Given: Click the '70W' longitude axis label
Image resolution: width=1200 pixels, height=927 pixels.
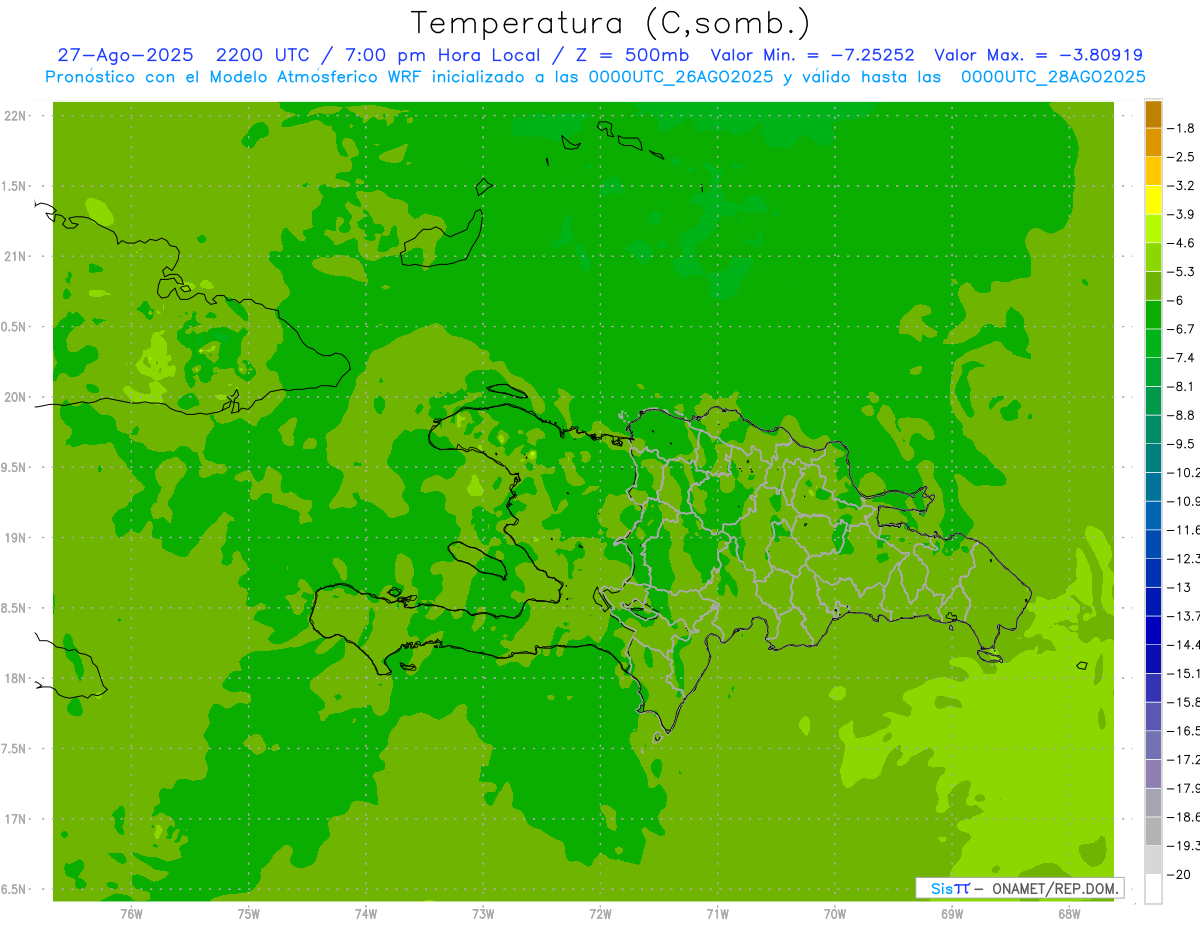Looking at the screenshot, I should [x=835, y=913].
